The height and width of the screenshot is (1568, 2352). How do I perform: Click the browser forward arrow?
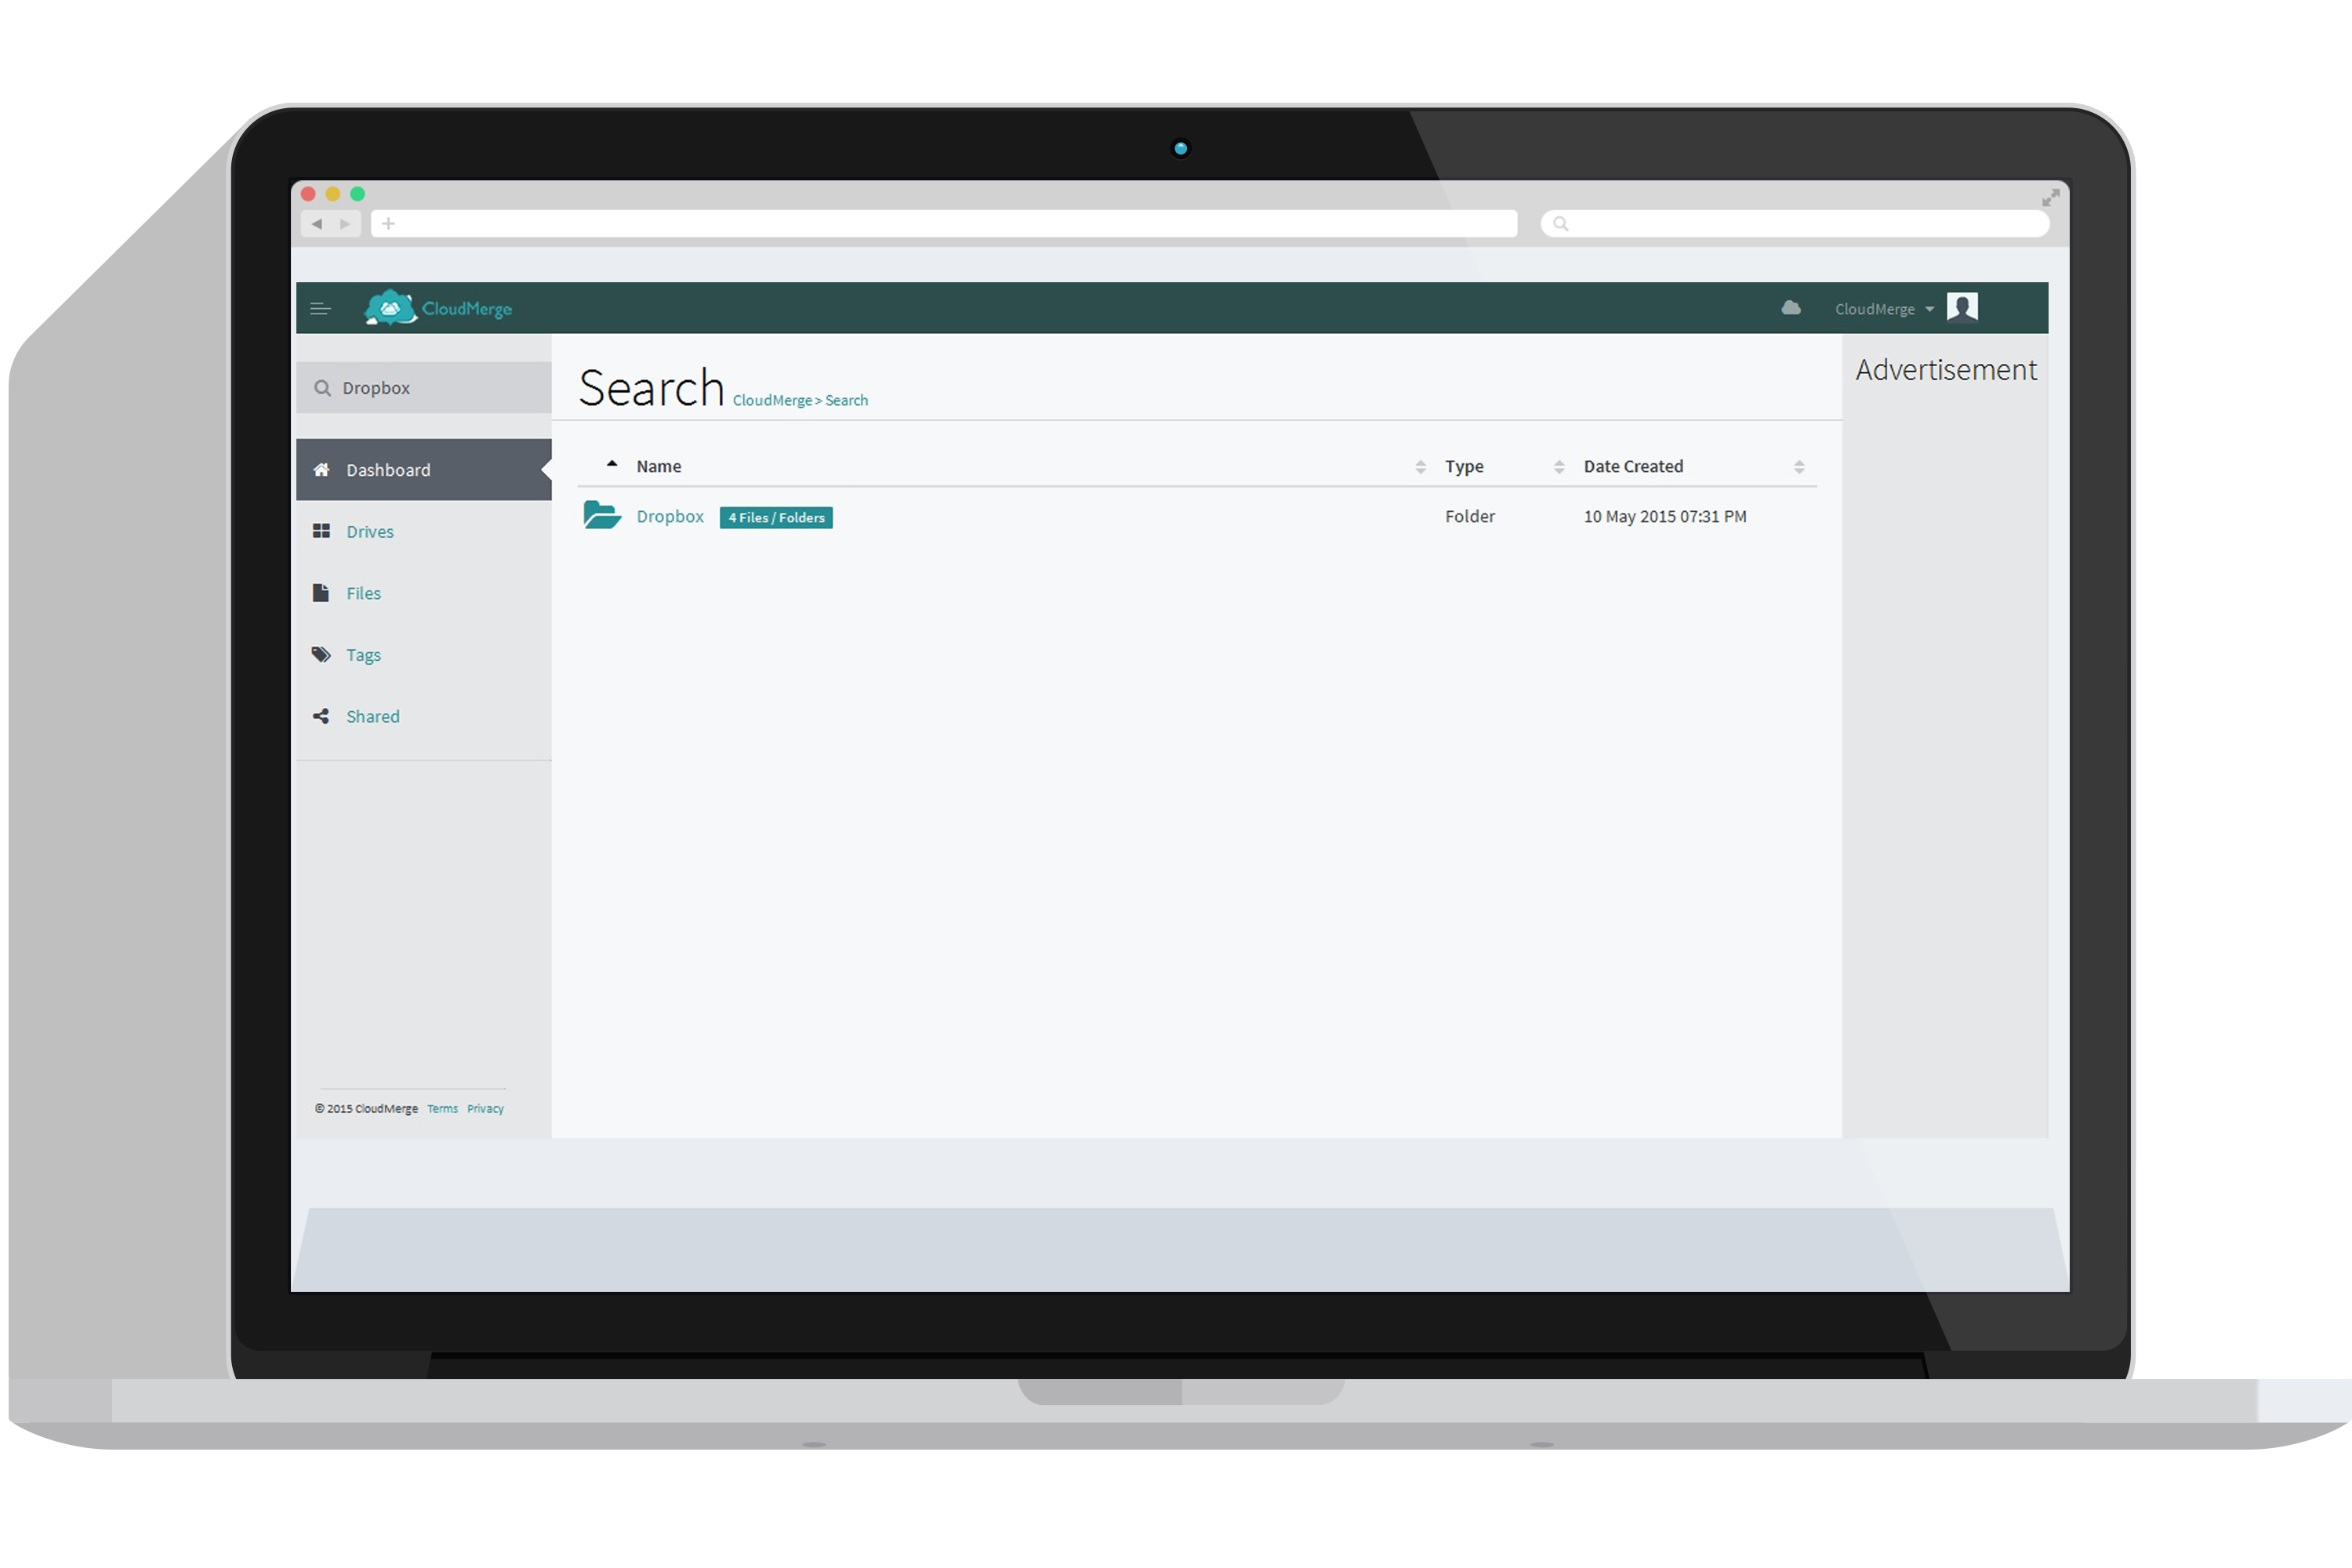point(345,224)
